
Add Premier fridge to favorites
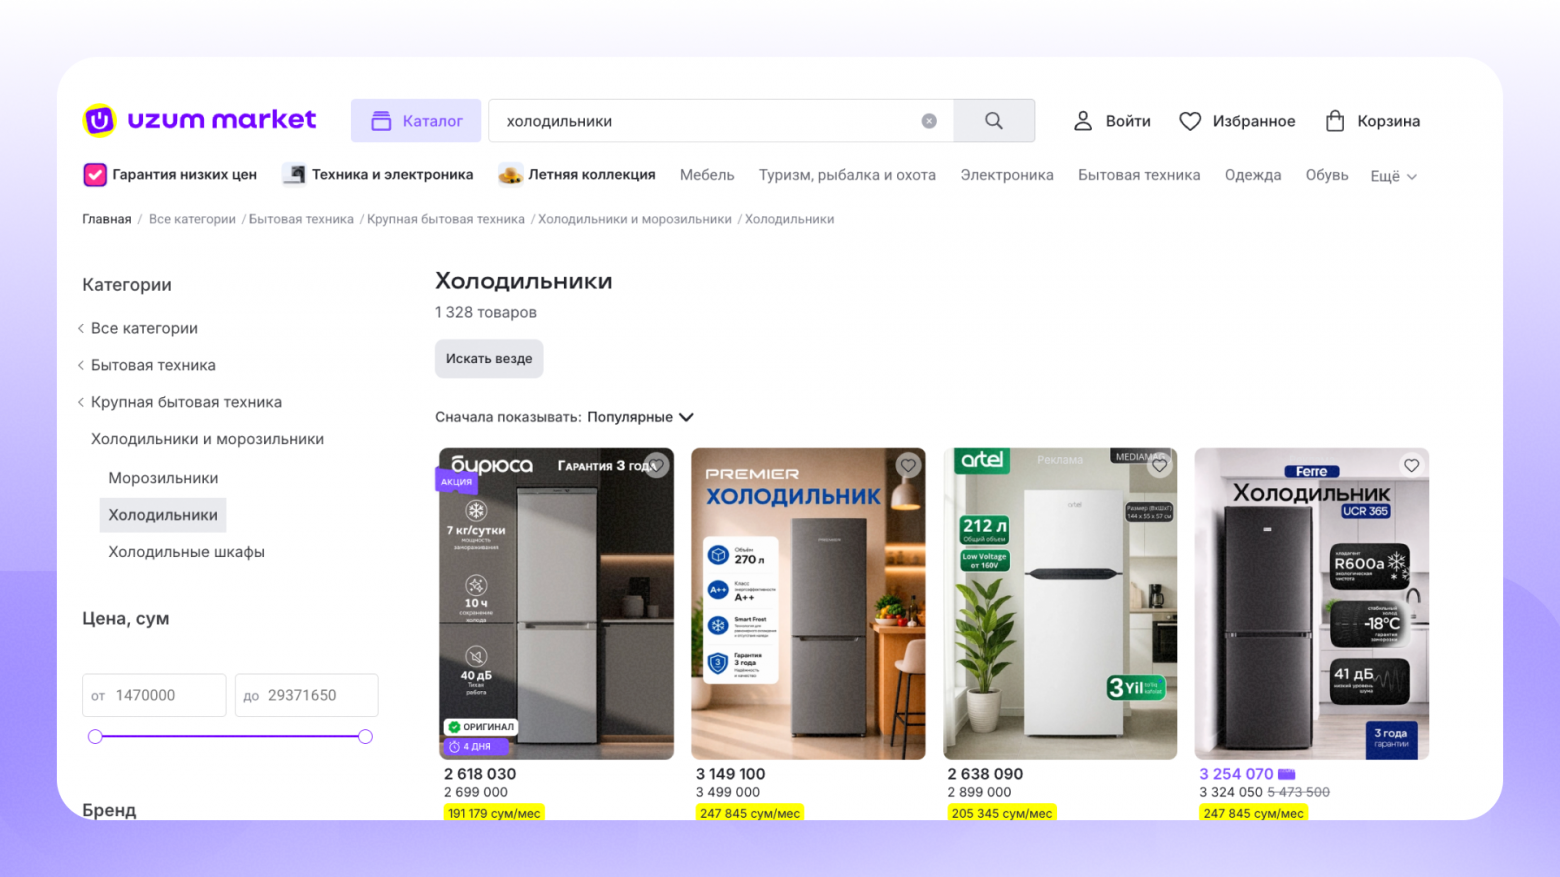tap(908, 465)
